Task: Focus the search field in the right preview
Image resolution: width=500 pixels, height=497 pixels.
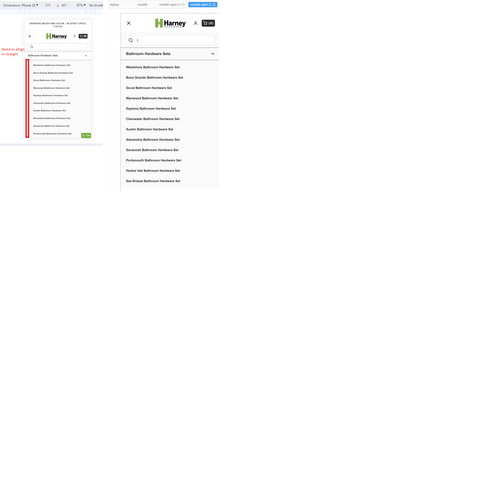Action: [170, 40]
